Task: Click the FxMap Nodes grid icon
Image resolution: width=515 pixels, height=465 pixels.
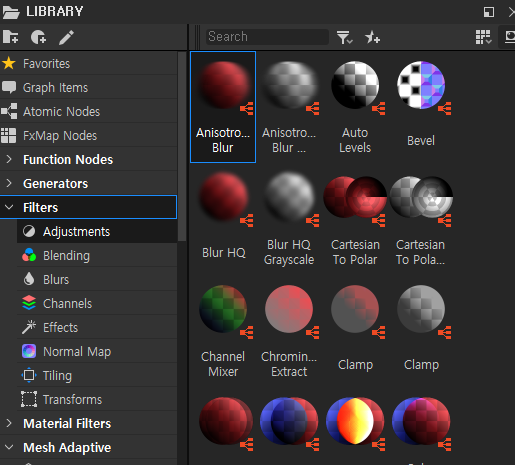Action: [x=8, y=135]
